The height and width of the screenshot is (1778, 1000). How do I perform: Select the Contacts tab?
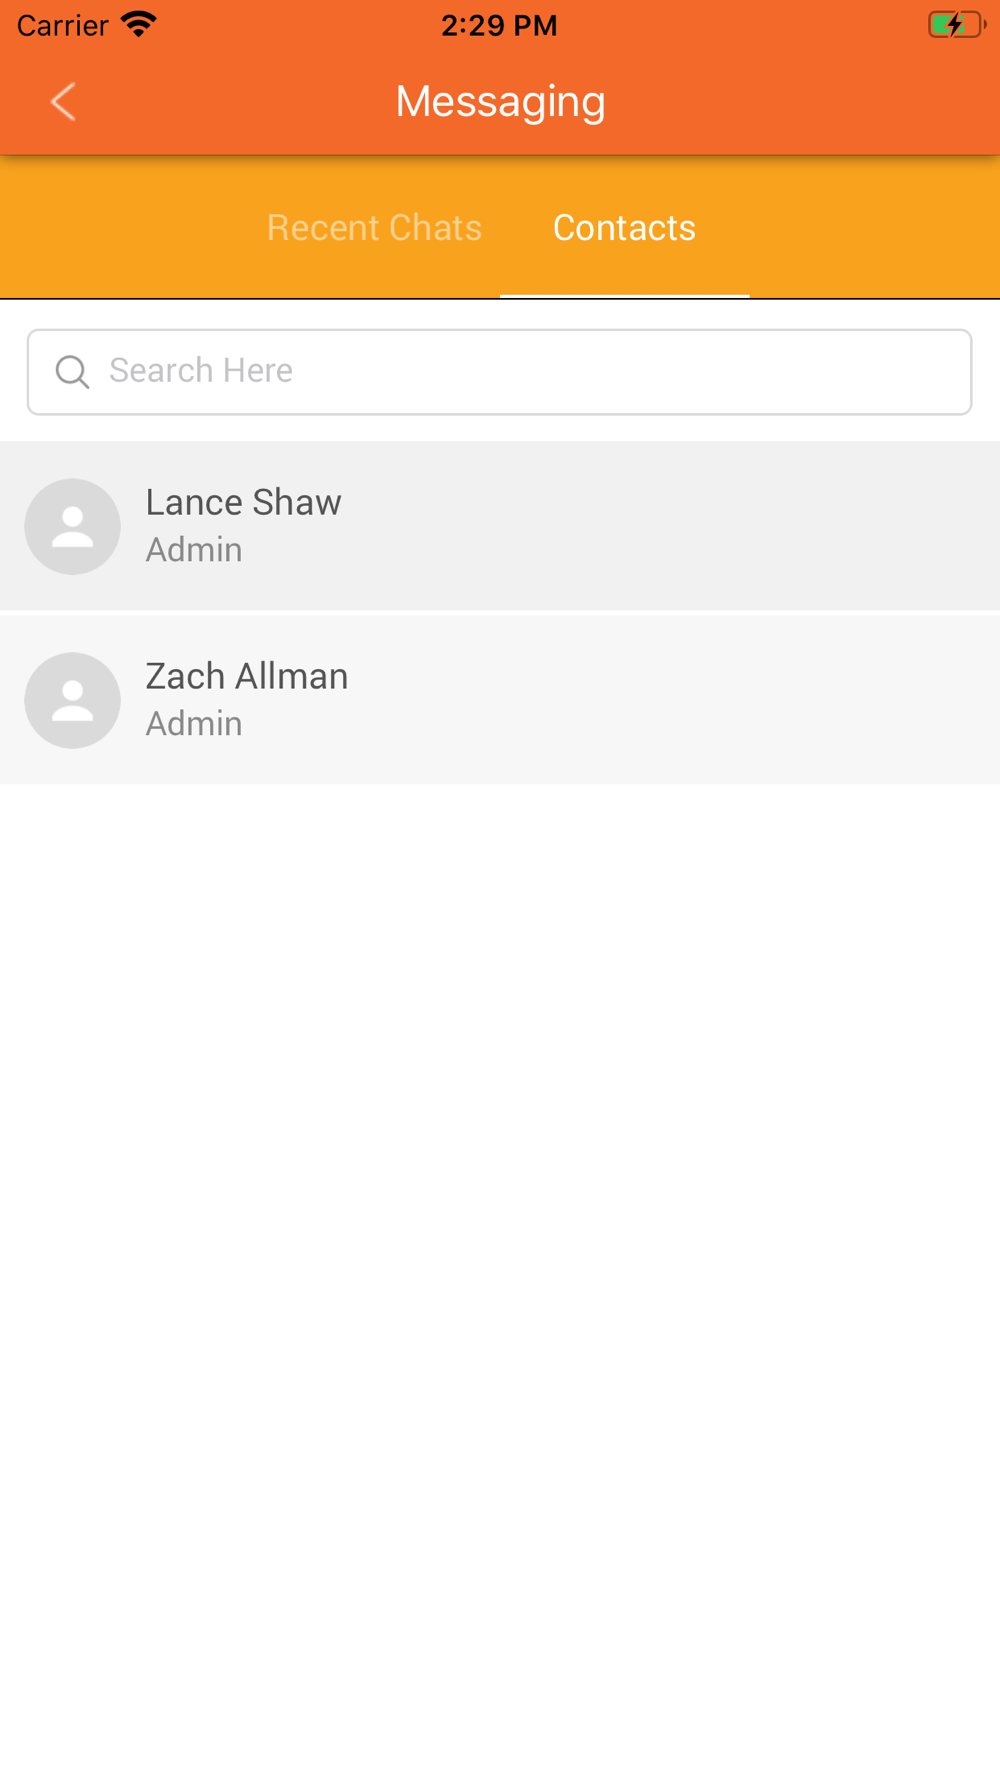(x=624, y=228)
